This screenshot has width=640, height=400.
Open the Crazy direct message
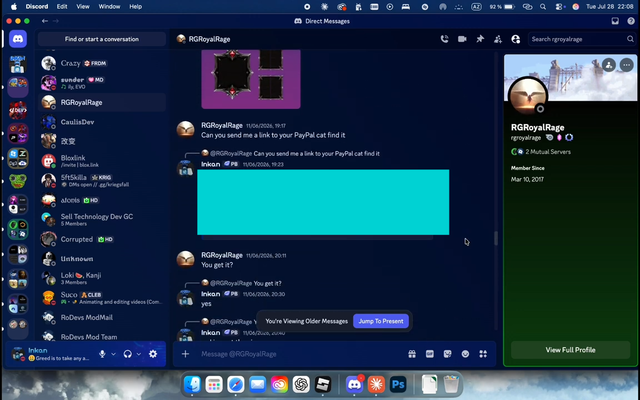click(102, 63)
